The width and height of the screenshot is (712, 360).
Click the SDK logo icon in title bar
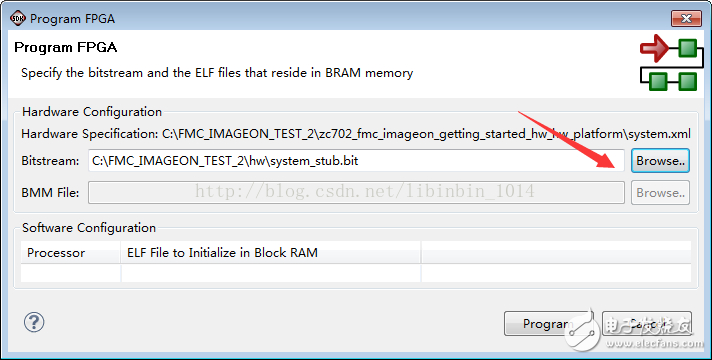[17, 19]
